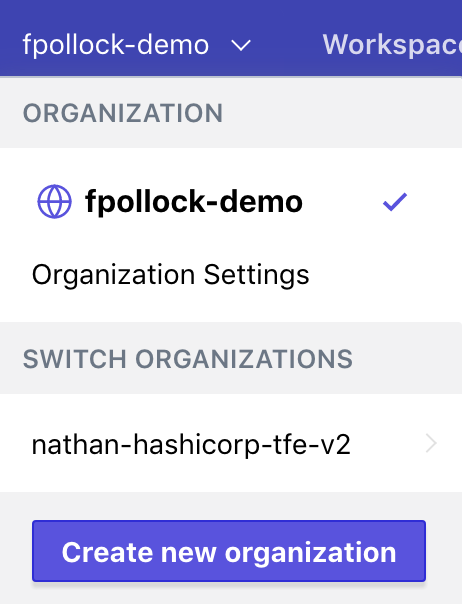Click the SWITCH ORGANIZATIONS section heading
Viewport: 462px width, 604px height.
[188, 359]
